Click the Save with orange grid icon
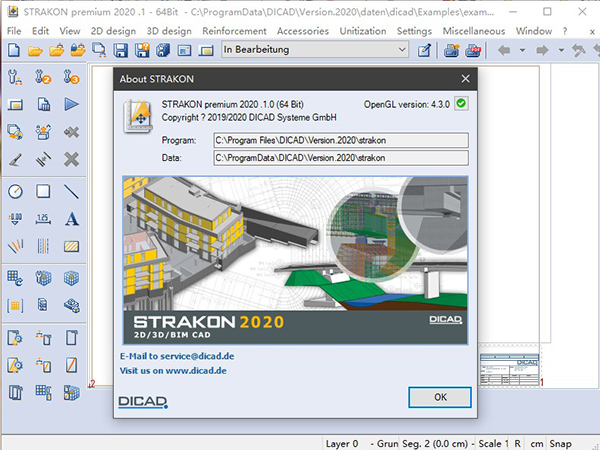 [142, 50]
